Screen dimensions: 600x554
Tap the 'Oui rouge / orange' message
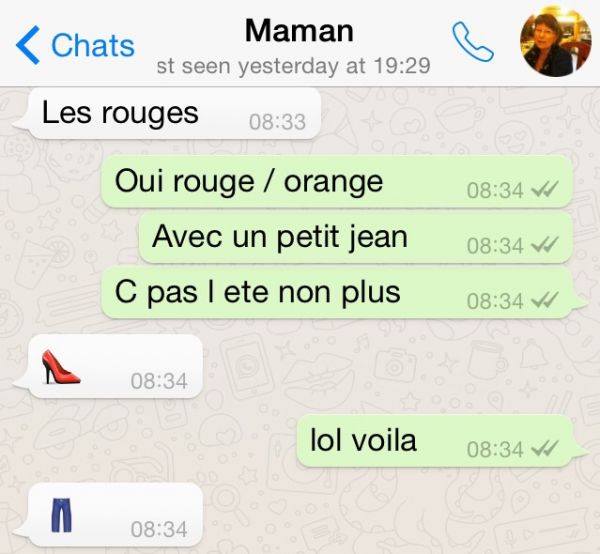337,182
